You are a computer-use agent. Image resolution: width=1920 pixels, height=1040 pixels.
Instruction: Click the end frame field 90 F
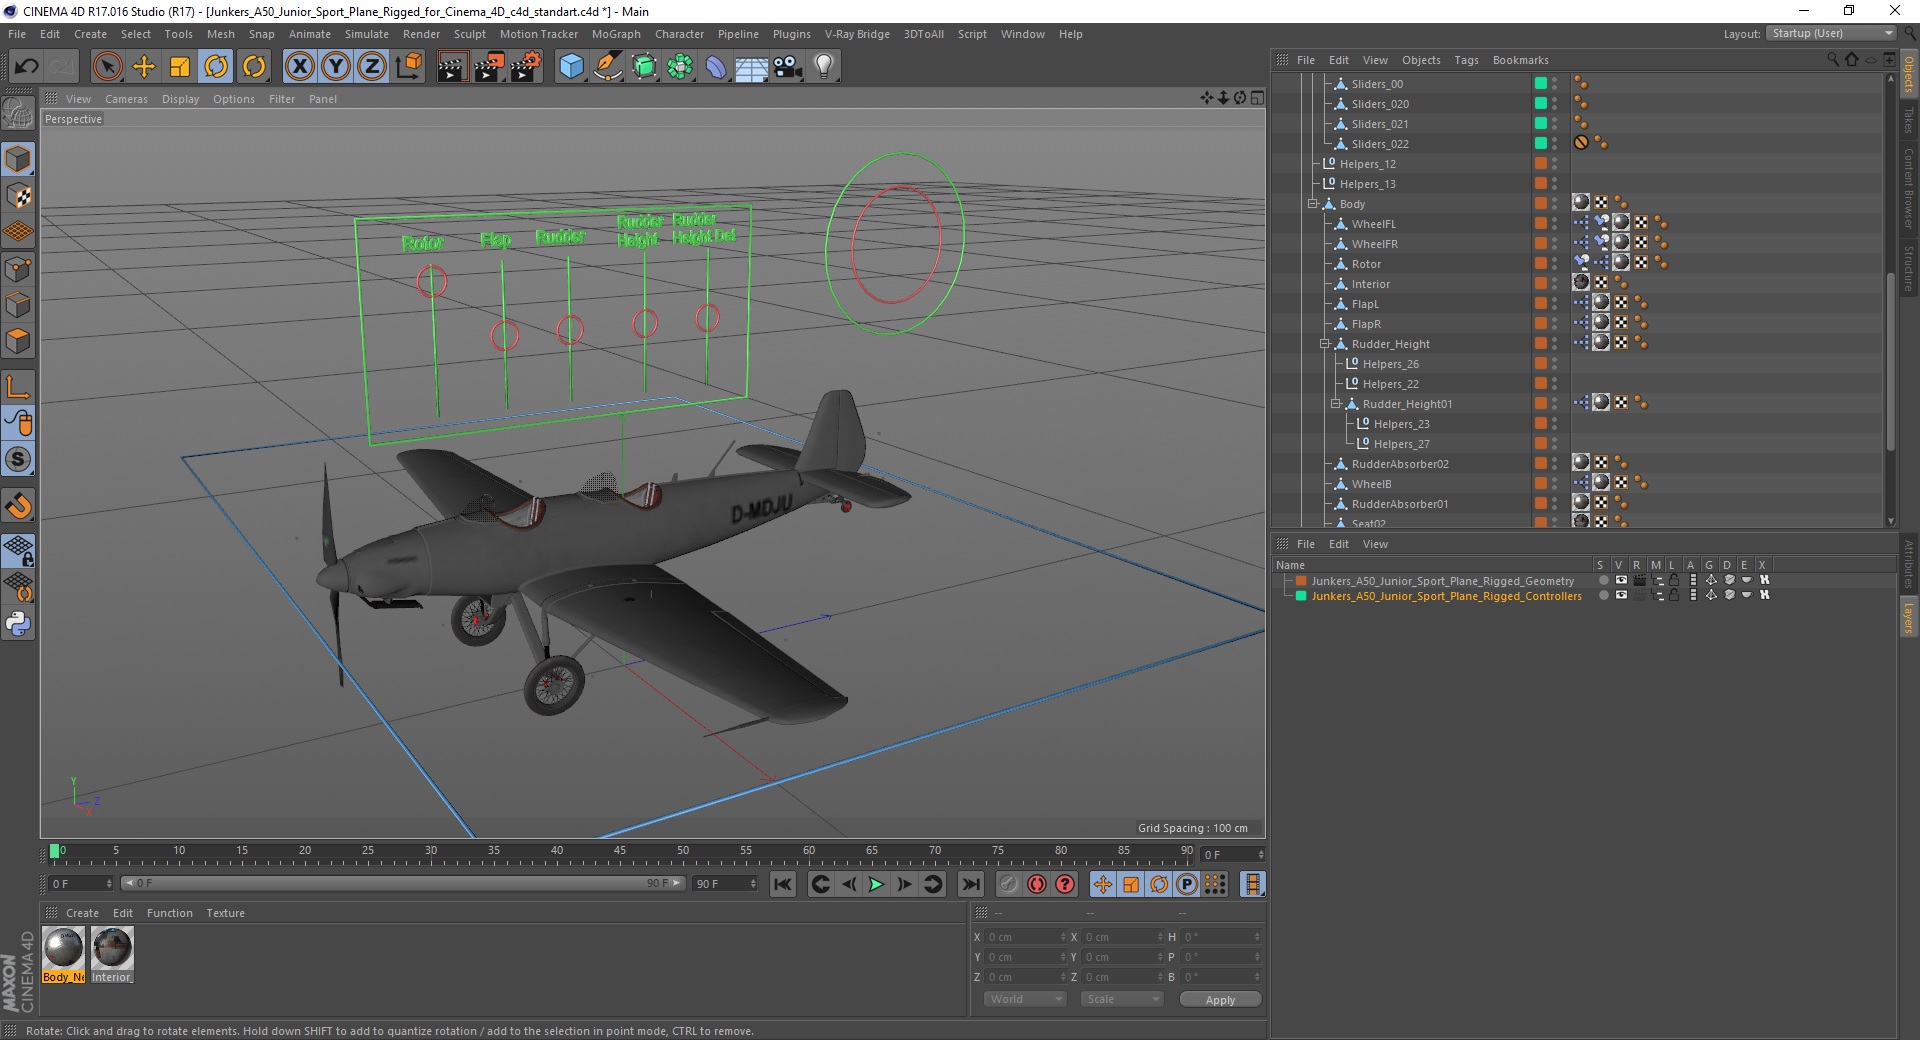(x=726, y=884)
